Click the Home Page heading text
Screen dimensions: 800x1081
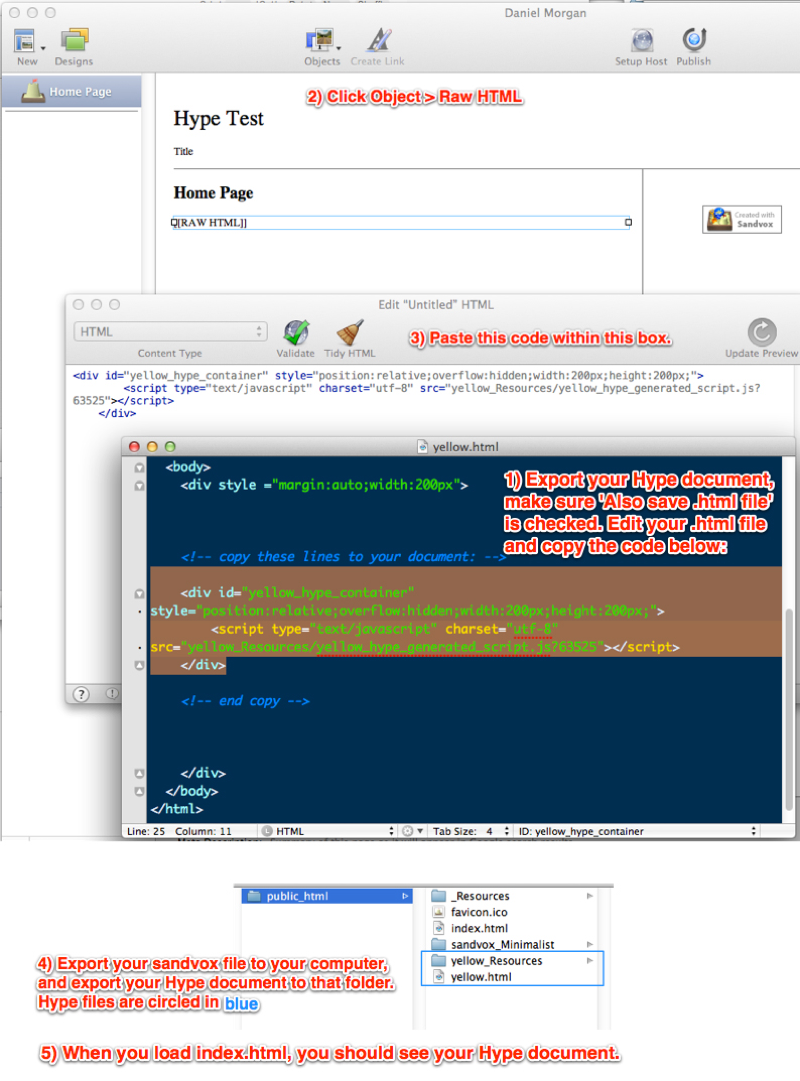tap(213, 193)
